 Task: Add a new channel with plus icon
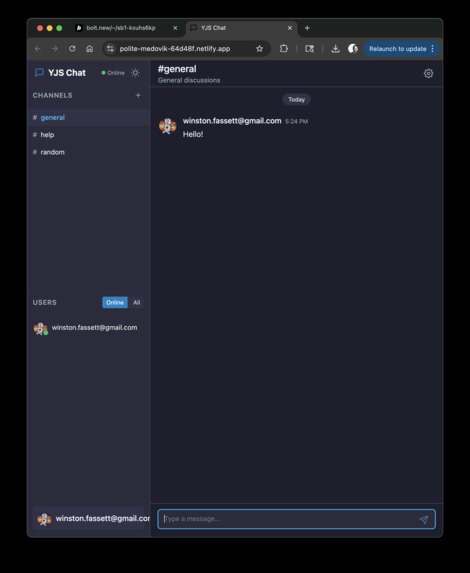138,95
